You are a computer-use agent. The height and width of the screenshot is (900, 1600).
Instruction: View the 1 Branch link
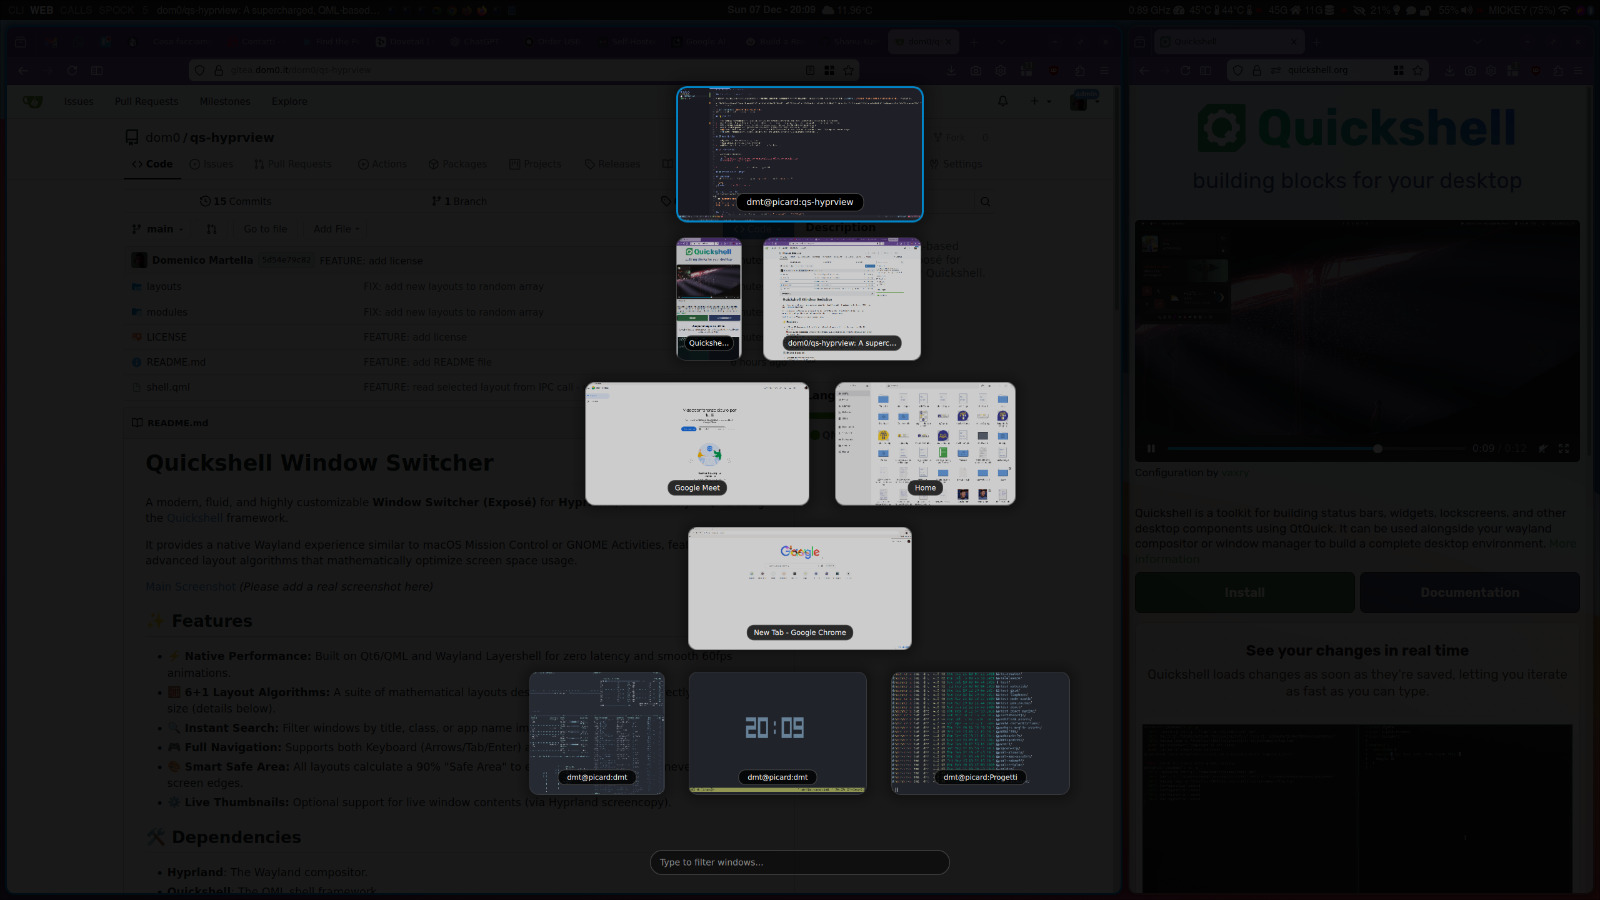(459, 201)
